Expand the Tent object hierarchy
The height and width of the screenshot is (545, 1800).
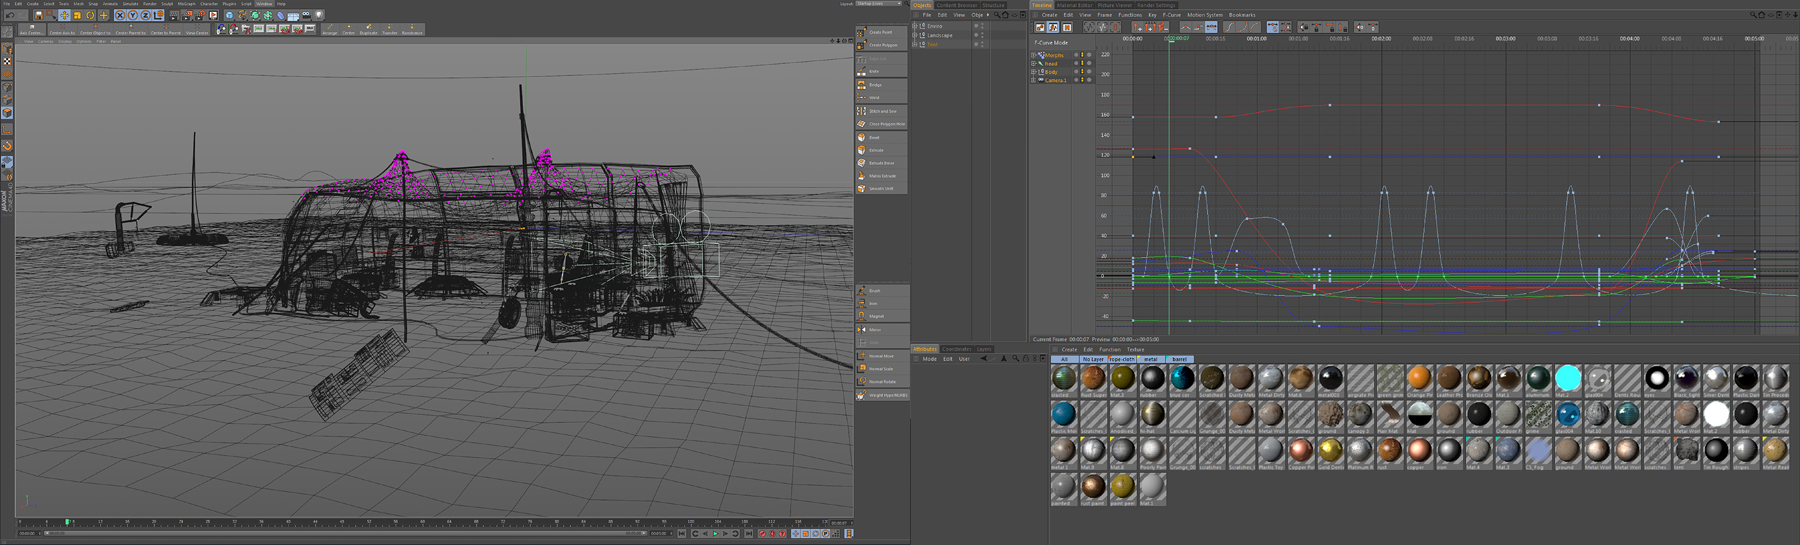915,44
